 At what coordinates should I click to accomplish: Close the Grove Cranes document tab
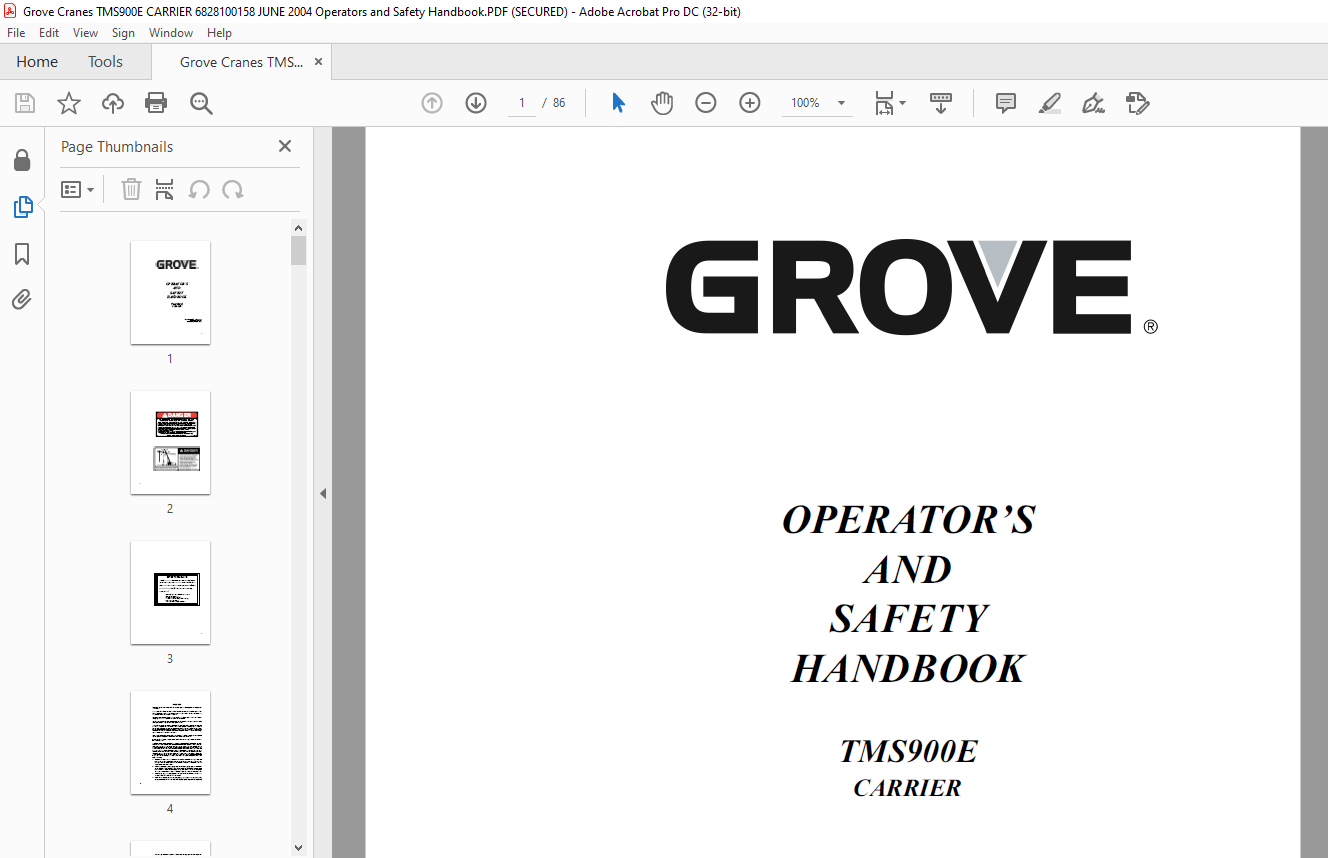click(x=319, y=62)
